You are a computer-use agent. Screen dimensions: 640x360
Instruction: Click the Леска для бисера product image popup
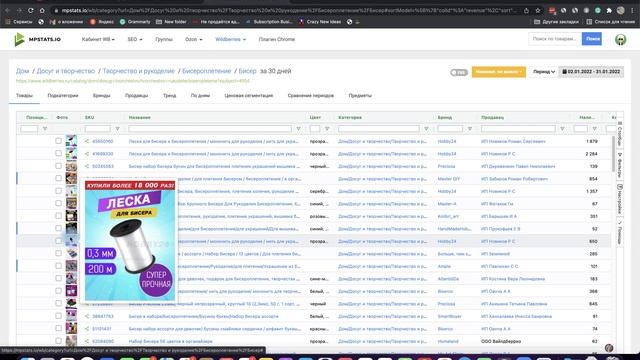130,240
